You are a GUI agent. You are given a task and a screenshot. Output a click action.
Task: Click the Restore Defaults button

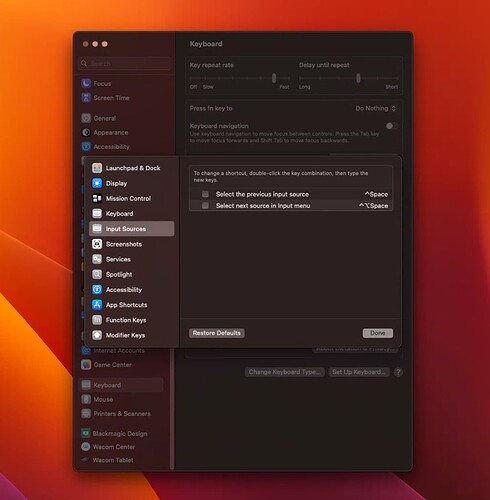click(217, 333)
